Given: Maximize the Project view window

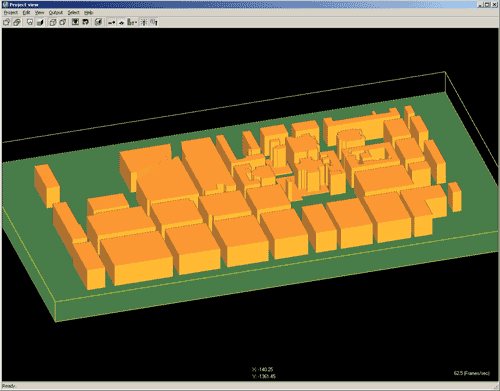Looking at the screenshot, I should [487, 4].
